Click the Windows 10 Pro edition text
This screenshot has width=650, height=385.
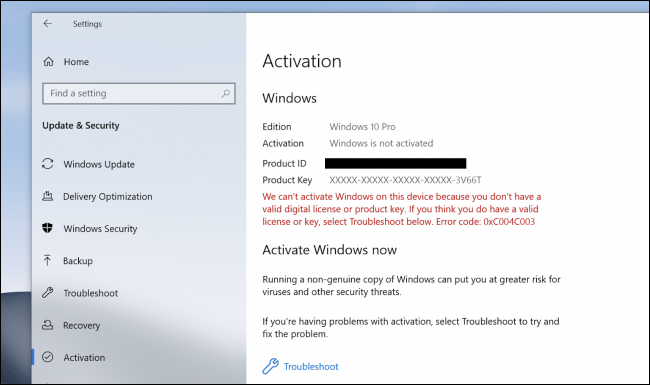362,126
